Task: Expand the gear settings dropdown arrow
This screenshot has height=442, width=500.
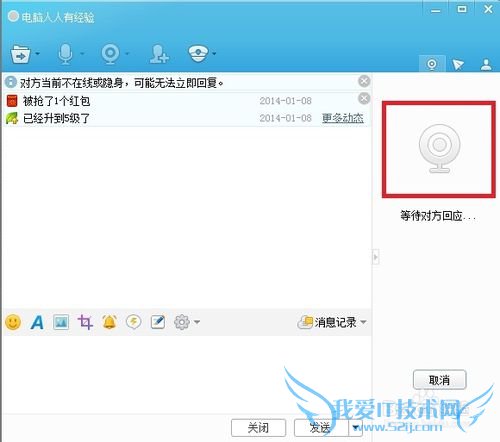Action: point(197,322)
